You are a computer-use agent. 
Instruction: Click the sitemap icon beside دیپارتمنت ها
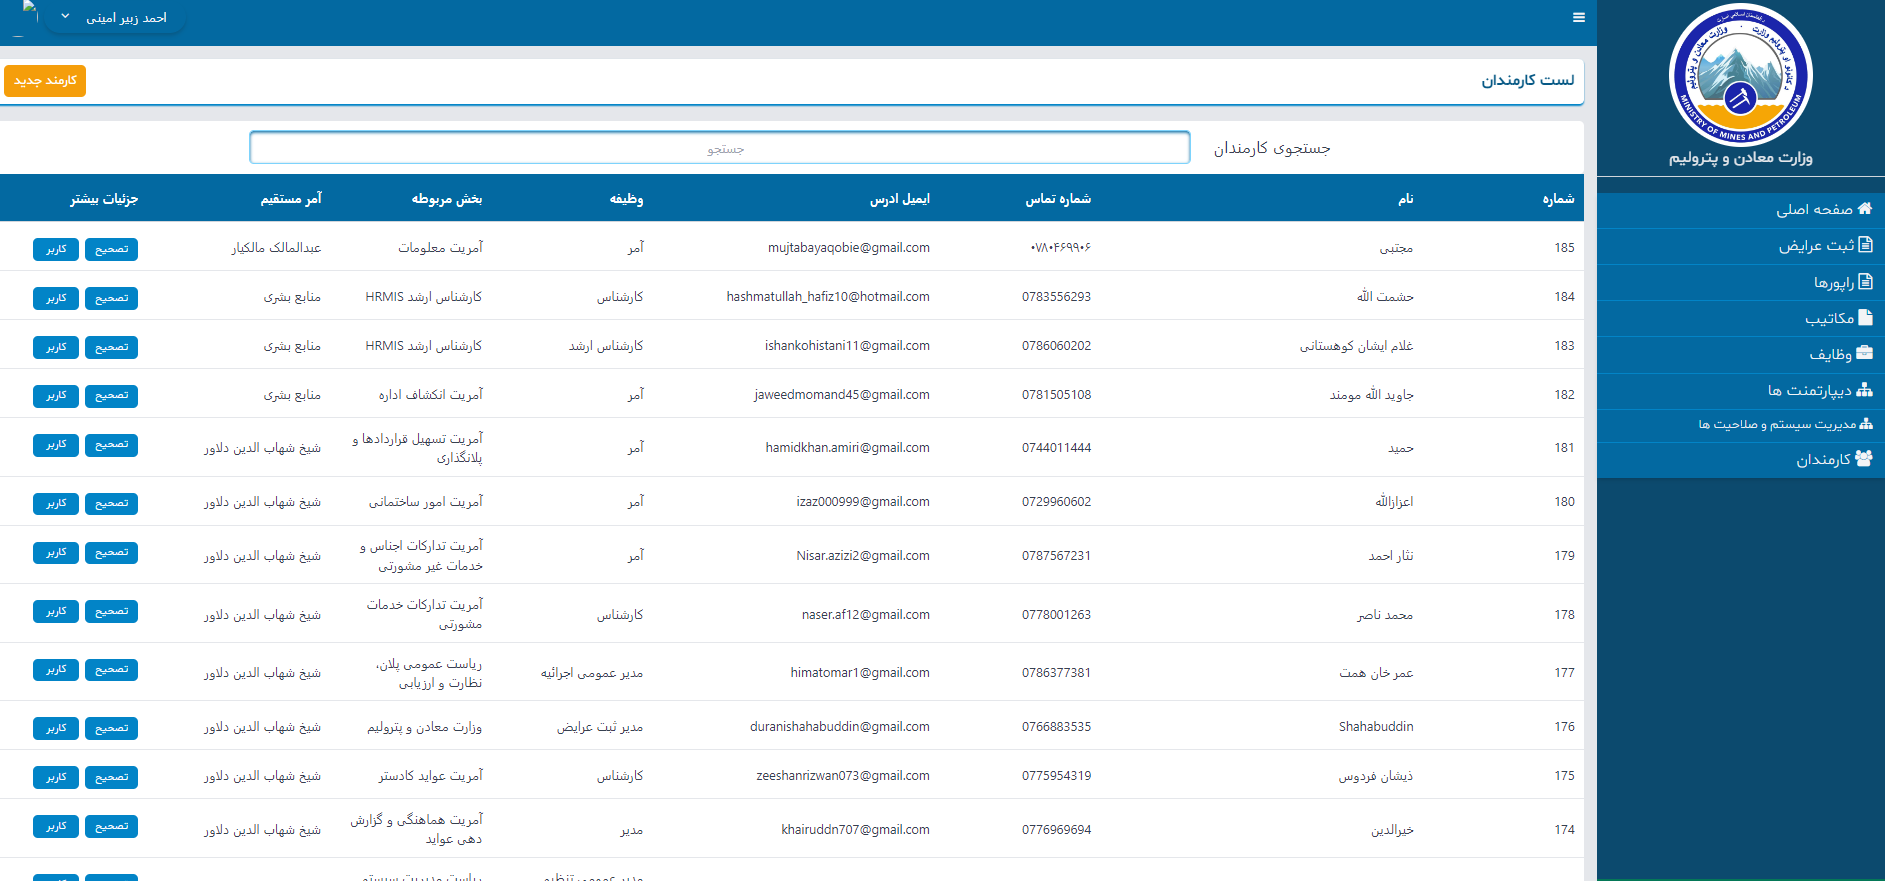pos(1864,390)
